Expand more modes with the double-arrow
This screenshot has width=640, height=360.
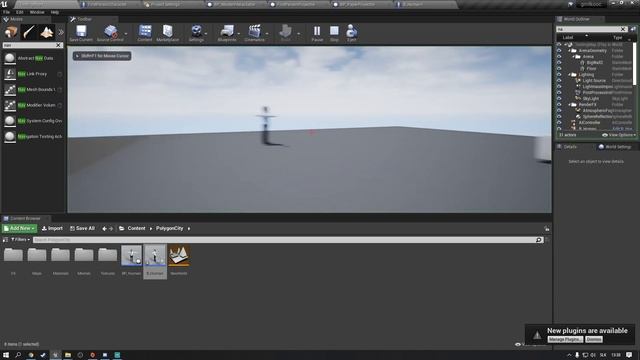coord(61,32)
